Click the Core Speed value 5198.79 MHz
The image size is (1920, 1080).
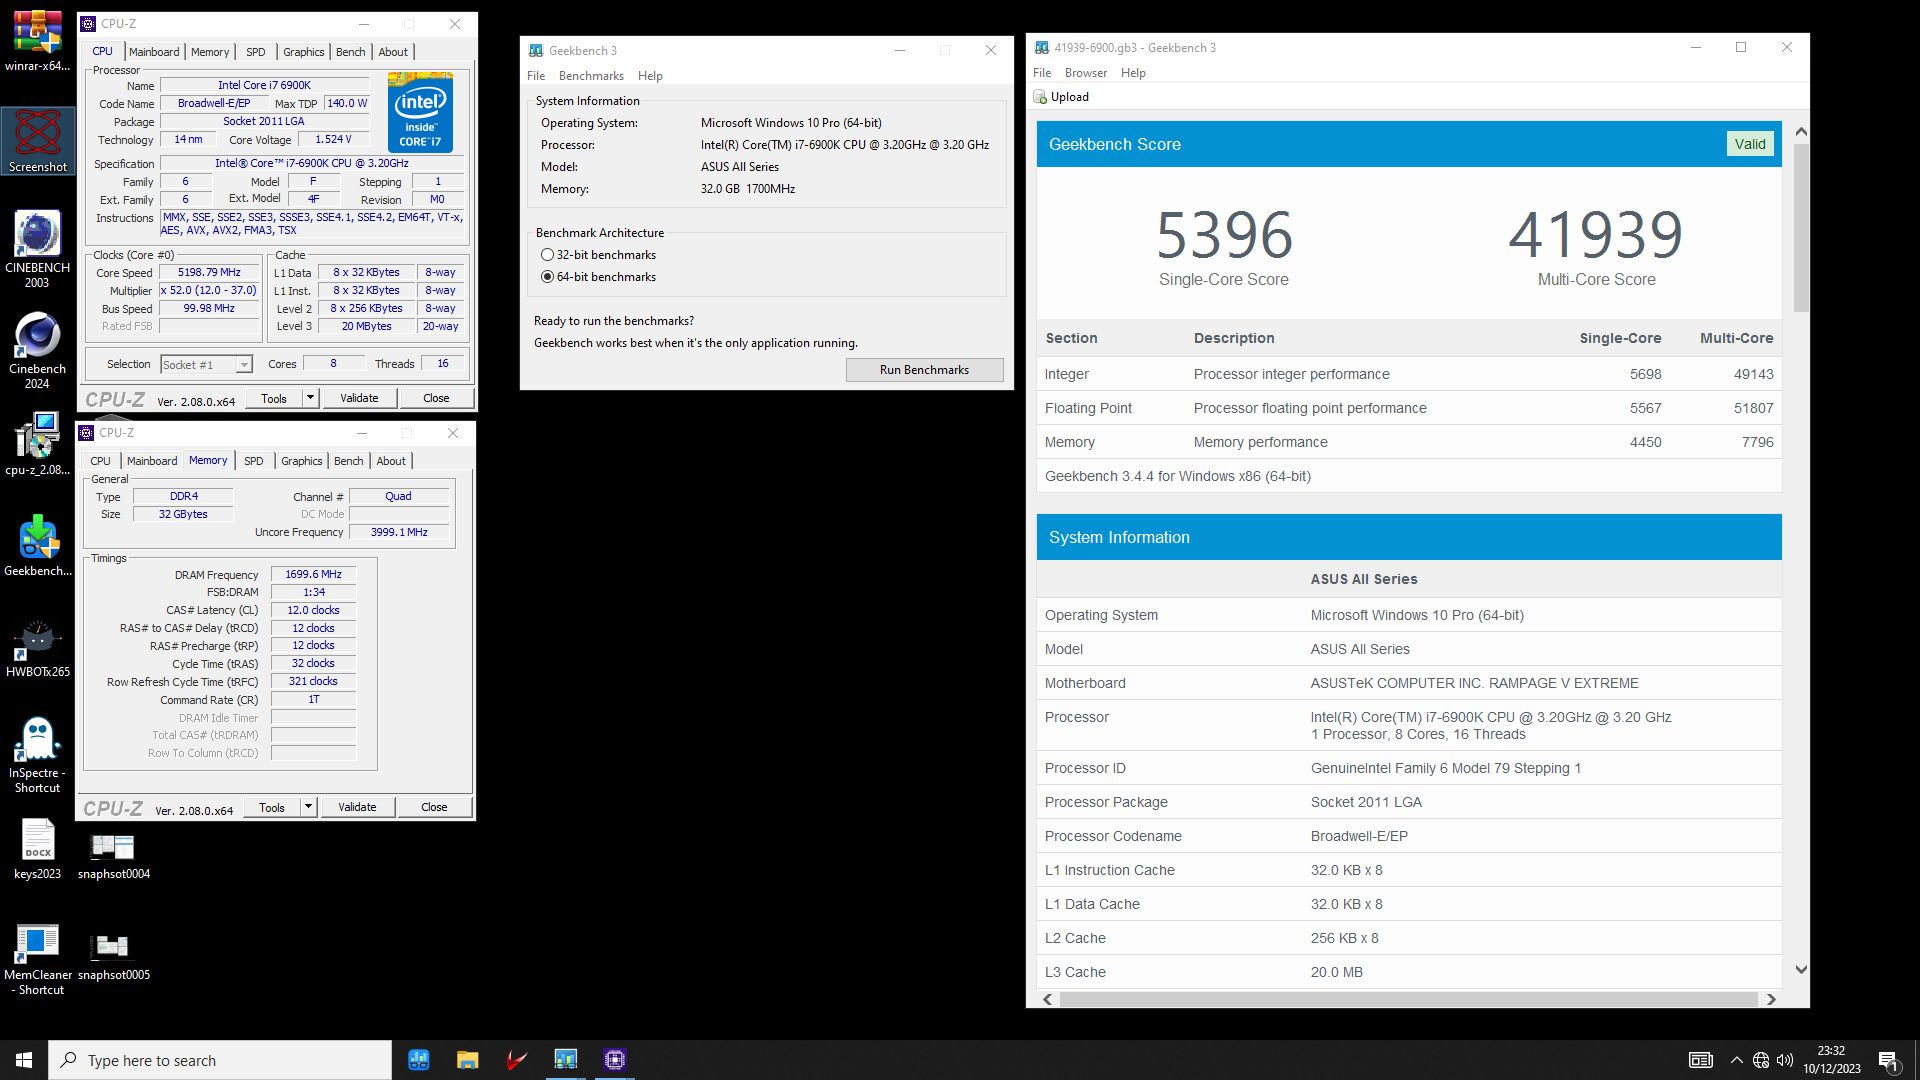click(x=209, y=272)
